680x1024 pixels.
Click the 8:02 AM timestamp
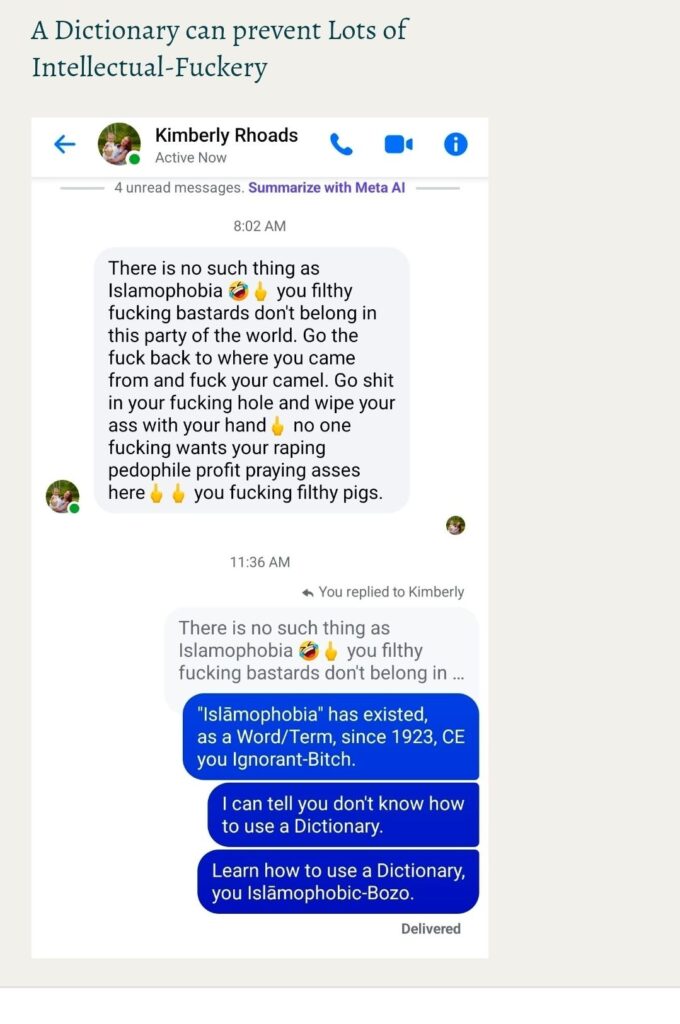pos(259,226)
